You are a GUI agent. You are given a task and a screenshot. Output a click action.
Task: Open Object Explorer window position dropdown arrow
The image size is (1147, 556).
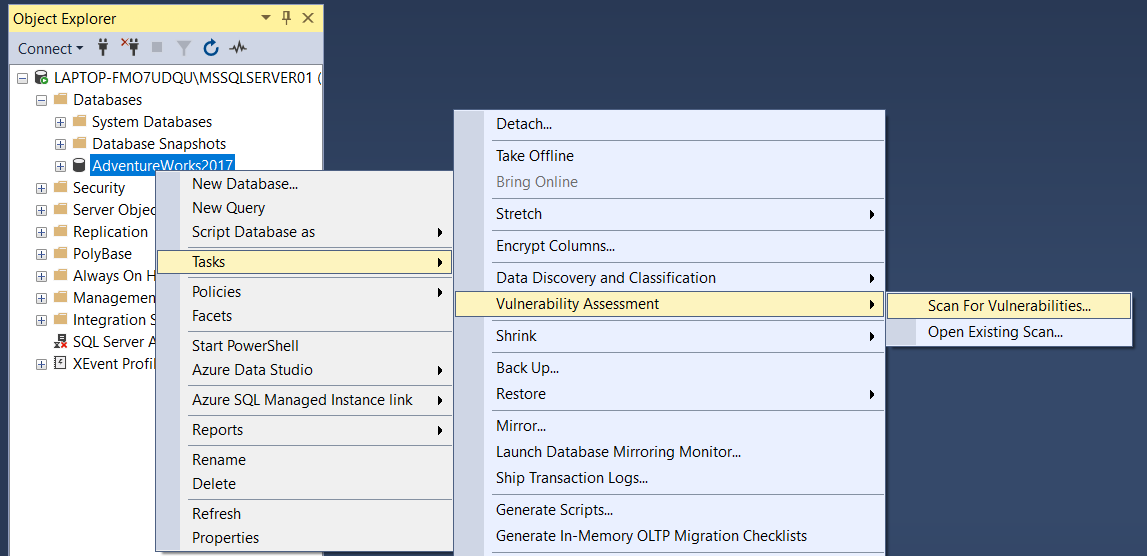266,18
